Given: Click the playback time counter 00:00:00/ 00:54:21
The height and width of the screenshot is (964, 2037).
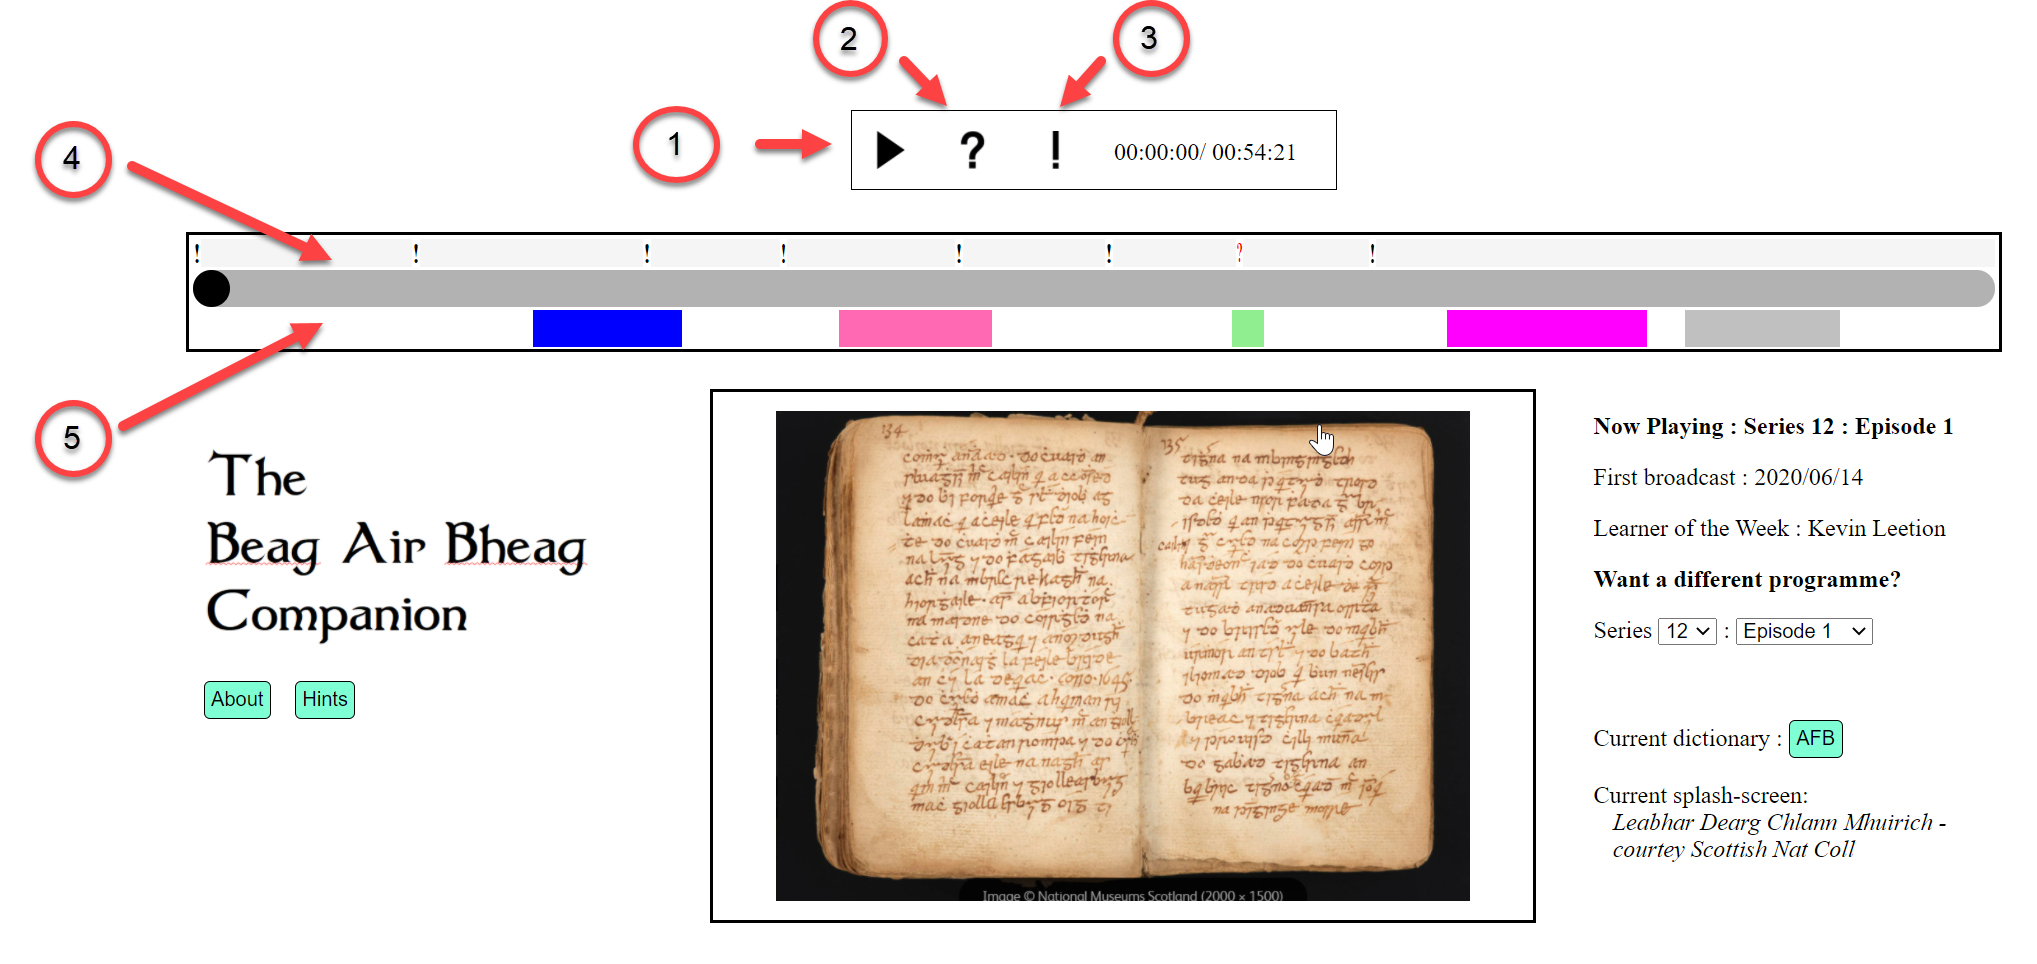Looking at the screenshot, I should pyautogui.click(x=1205, y=152).
